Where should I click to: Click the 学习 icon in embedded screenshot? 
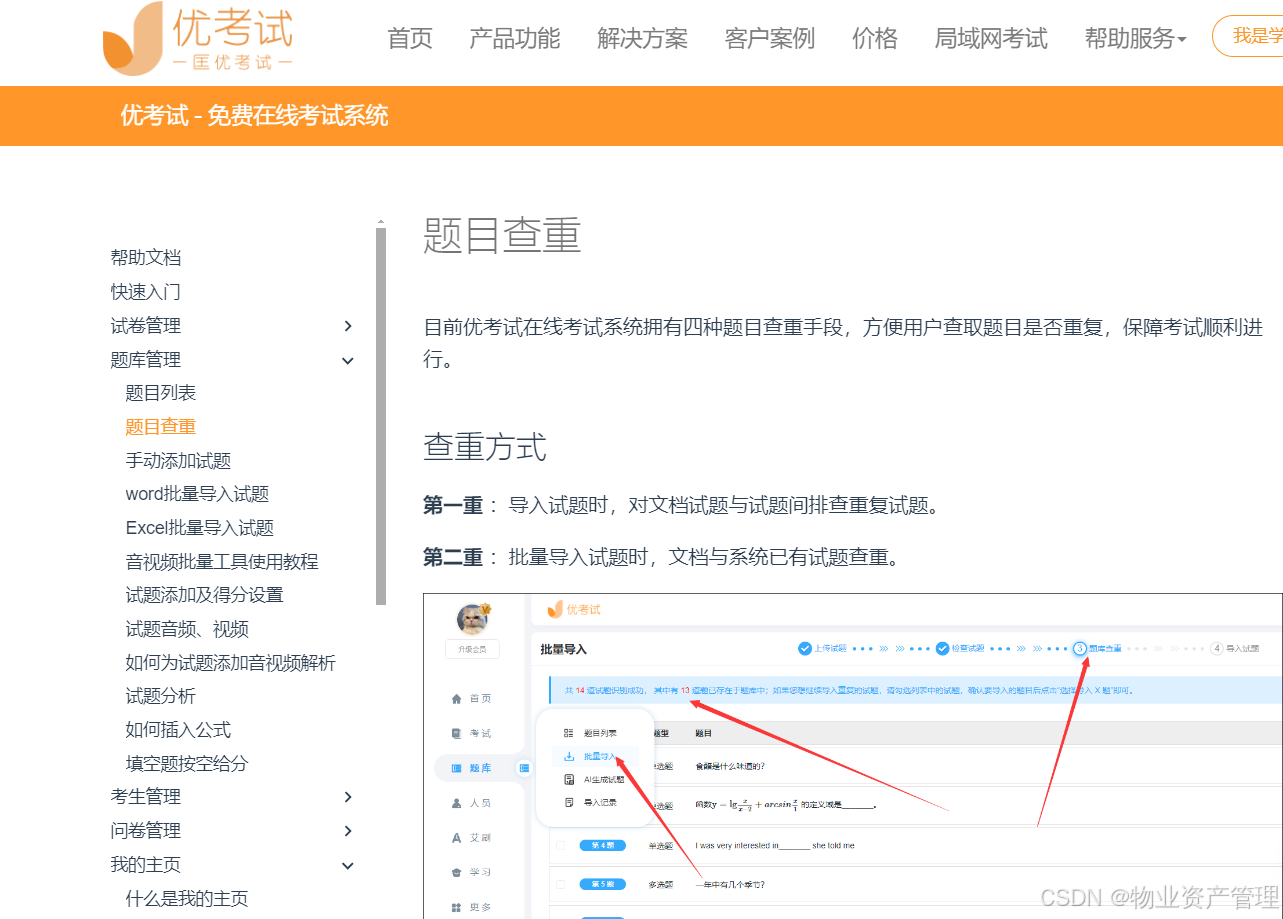(x=457, y=872)
